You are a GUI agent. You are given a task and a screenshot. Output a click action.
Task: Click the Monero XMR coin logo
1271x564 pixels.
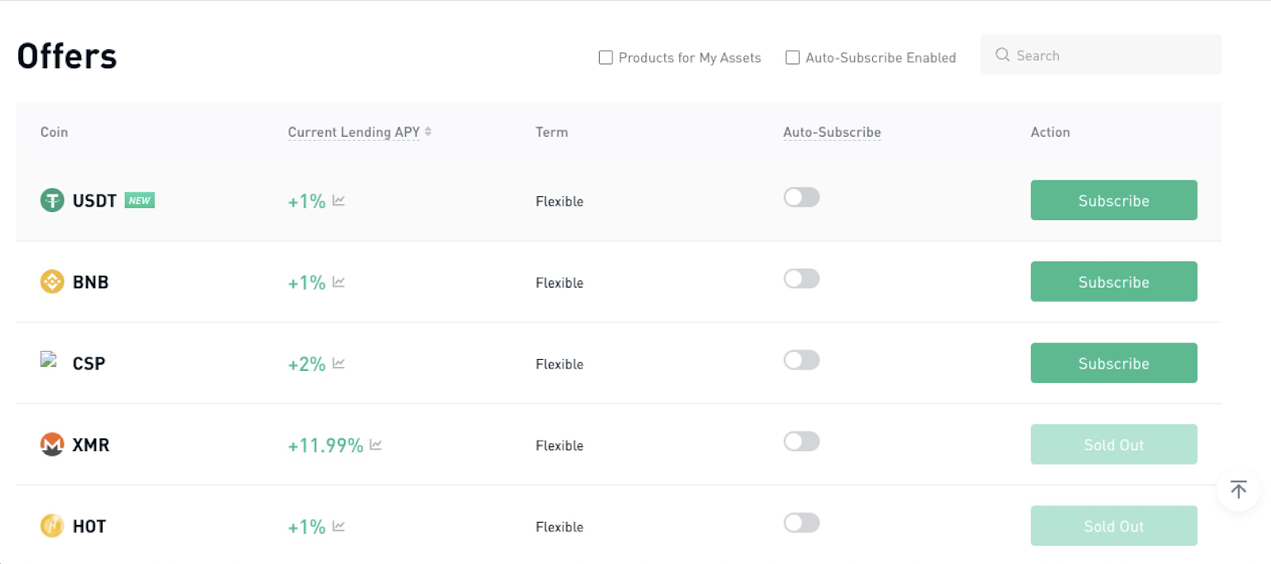pos(52,444)
